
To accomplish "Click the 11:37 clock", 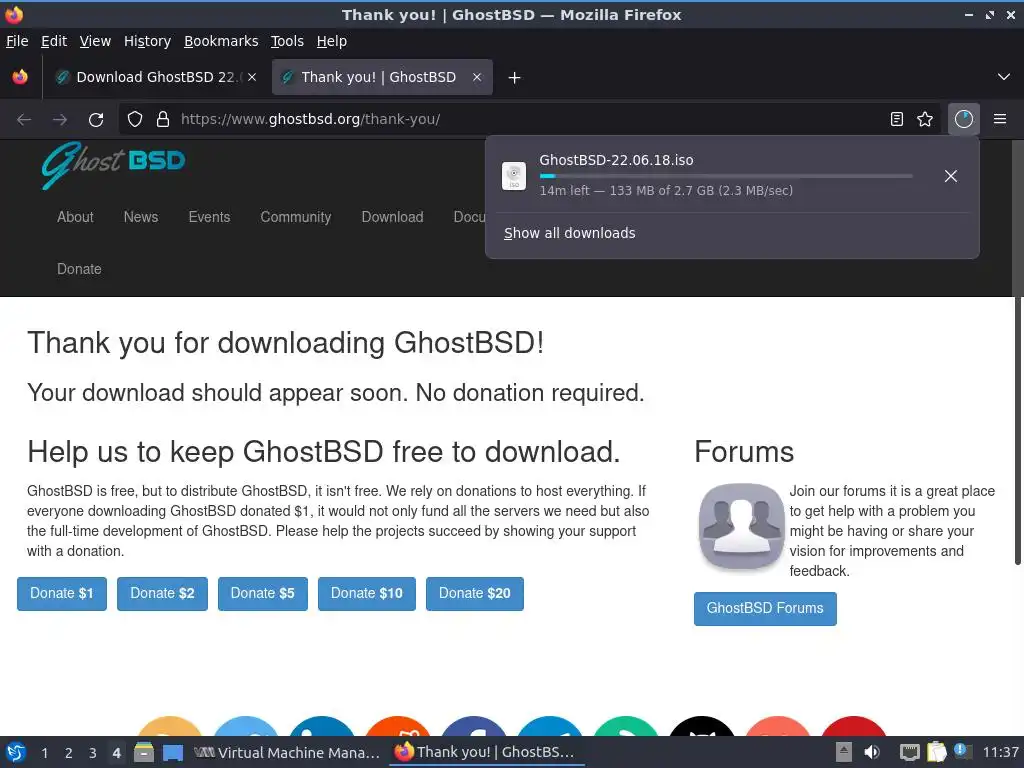I will point(1000,752).
